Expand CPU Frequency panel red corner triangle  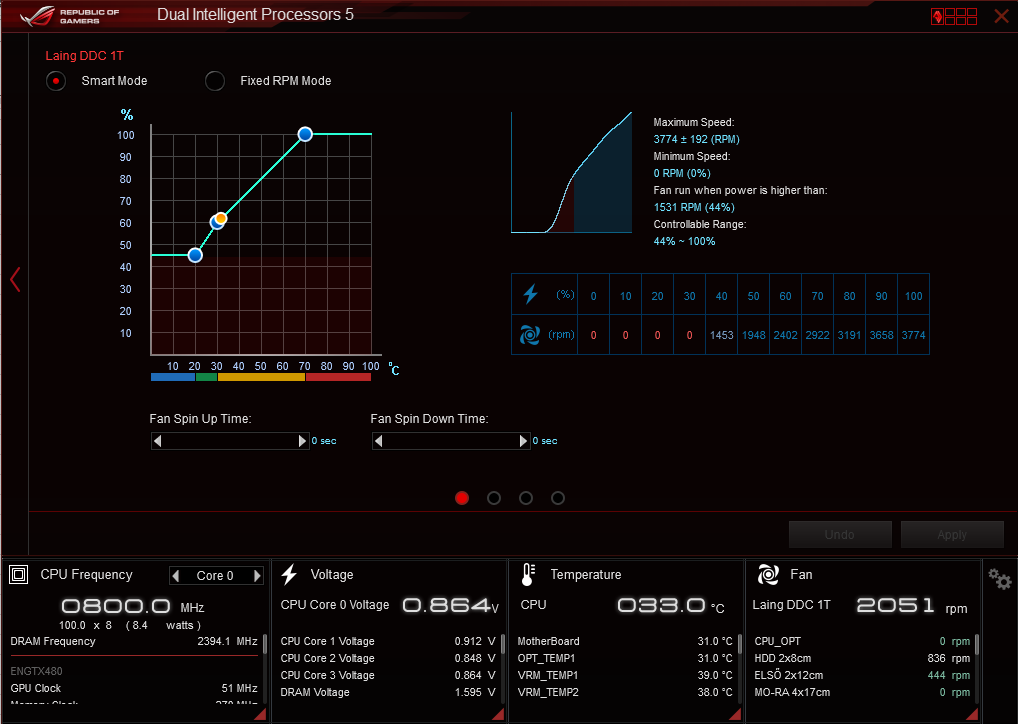(260, 714)
